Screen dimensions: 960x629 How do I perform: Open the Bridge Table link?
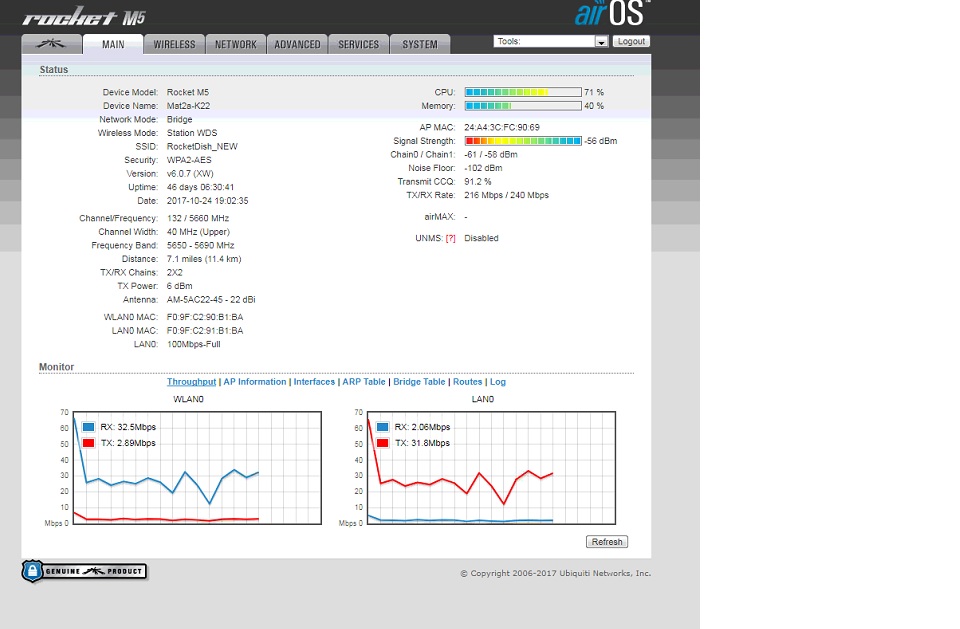tap(419, 382)
